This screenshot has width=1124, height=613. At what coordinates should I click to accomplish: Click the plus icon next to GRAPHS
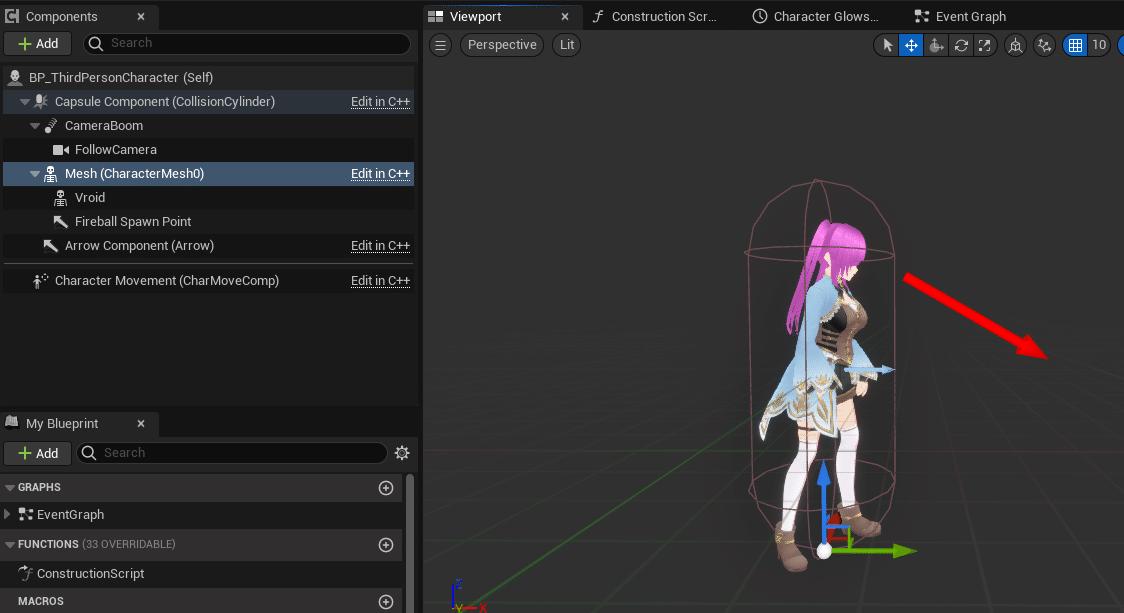386,488
